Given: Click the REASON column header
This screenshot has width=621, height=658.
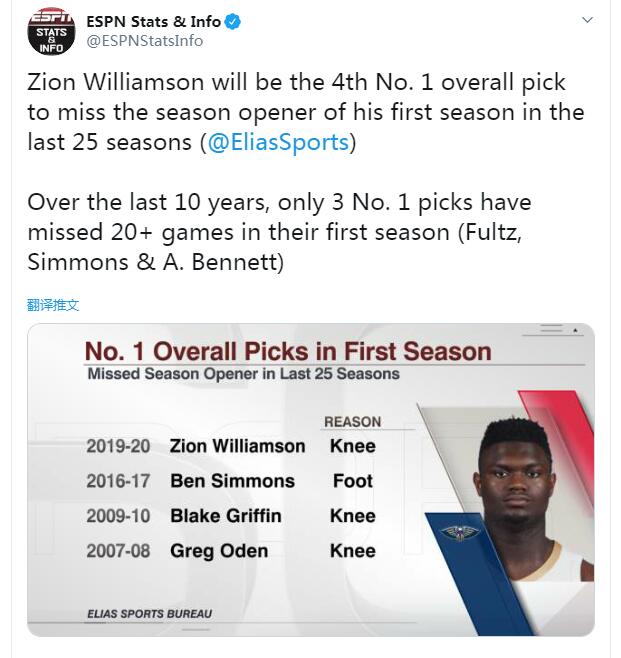Looking at the screenshot, I should coord(352,422).
